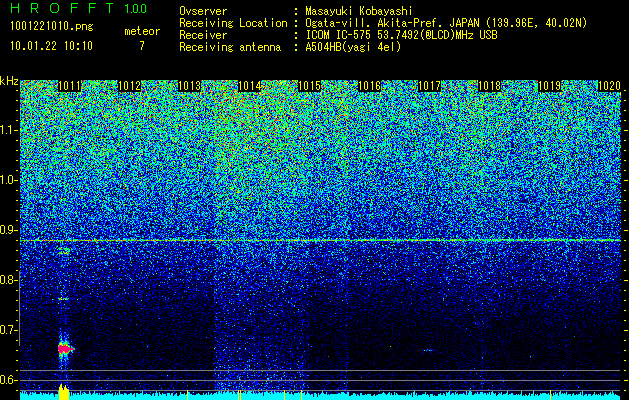629x400 pixels.
Task: Click the A504HB(yagi 4el) antenna text
Action: tap(353, 47)
